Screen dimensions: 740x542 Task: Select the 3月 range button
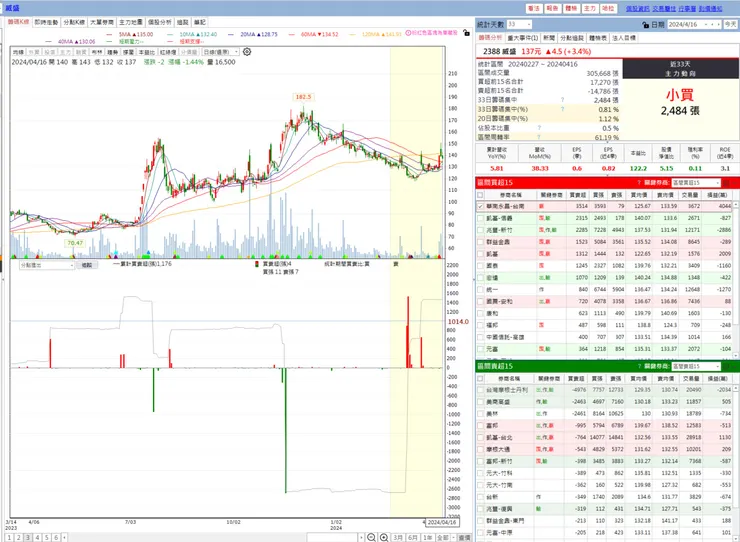click(x=398, y=538)
